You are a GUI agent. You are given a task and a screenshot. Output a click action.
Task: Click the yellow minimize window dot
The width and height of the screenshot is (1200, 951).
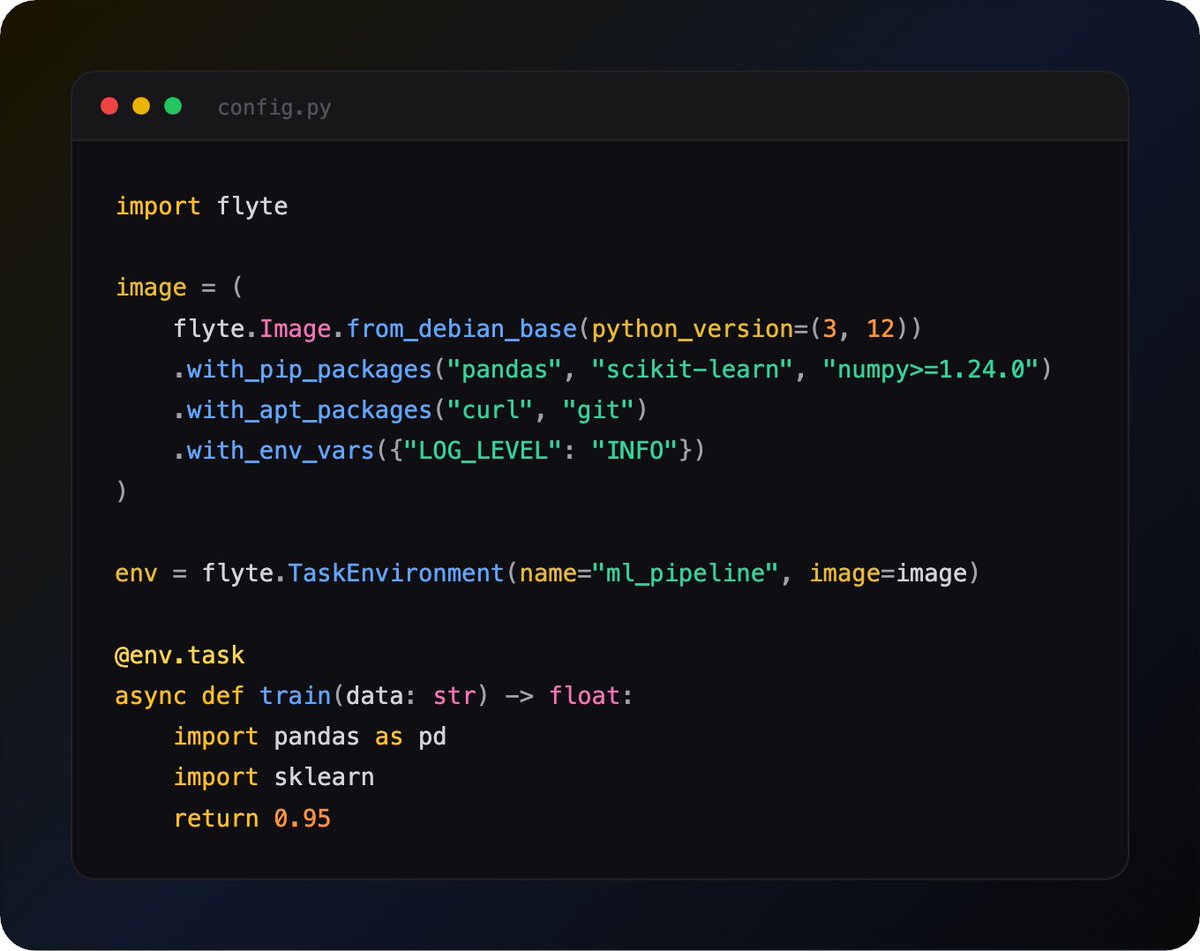click(141, 106)
